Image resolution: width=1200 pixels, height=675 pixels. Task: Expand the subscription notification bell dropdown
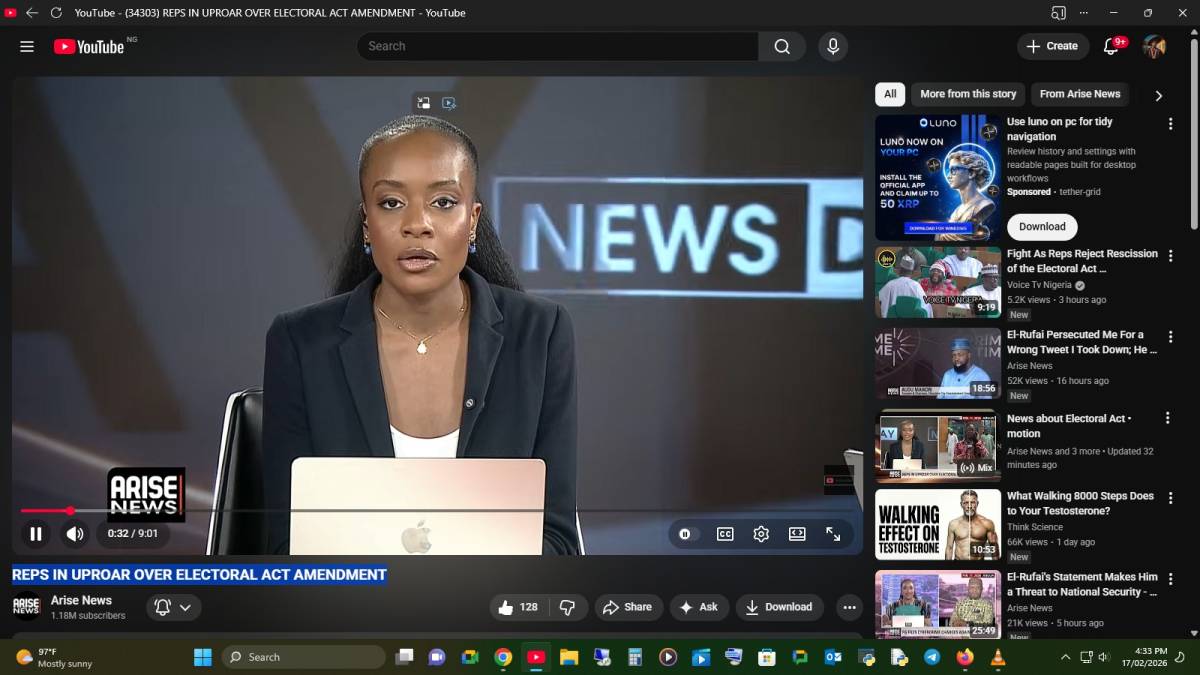tap(174, 607)
